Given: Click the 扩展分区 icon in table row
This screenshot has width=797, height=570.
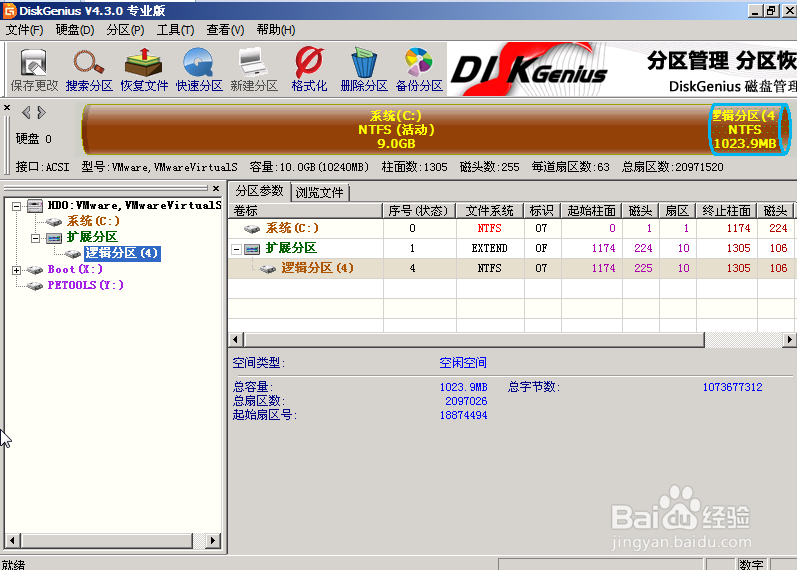Looking at the screenshot, I should [252, 249].
